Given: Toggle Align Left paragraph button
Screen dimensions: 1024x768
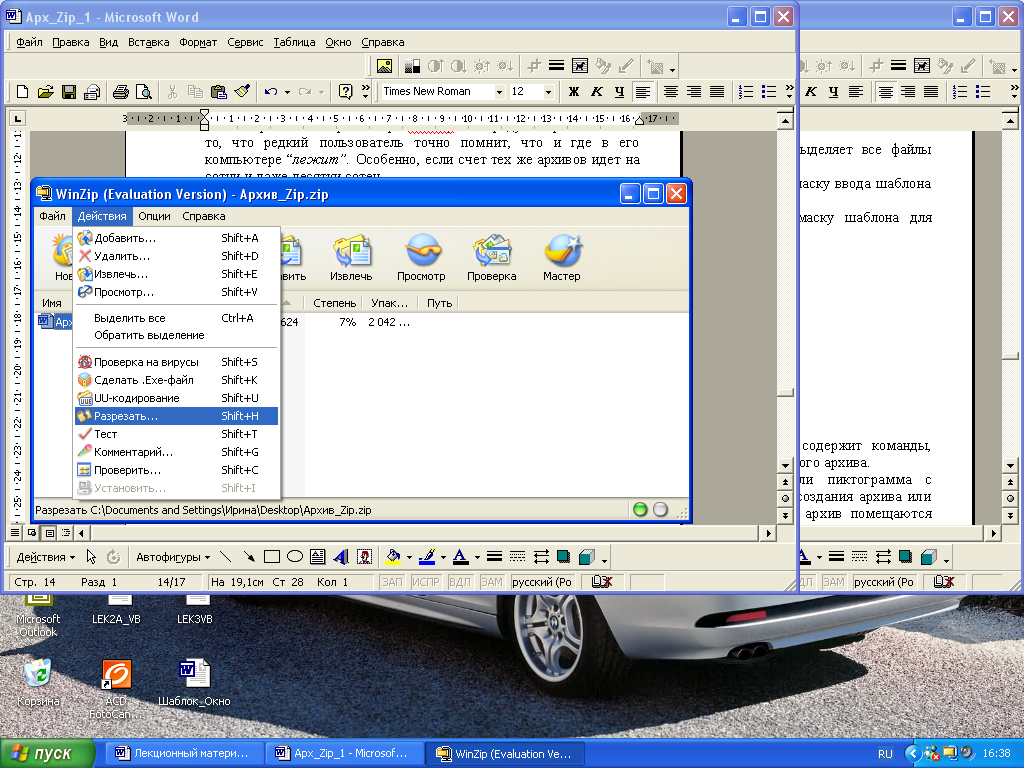Looking at the screenshot, I should [643, 91].
